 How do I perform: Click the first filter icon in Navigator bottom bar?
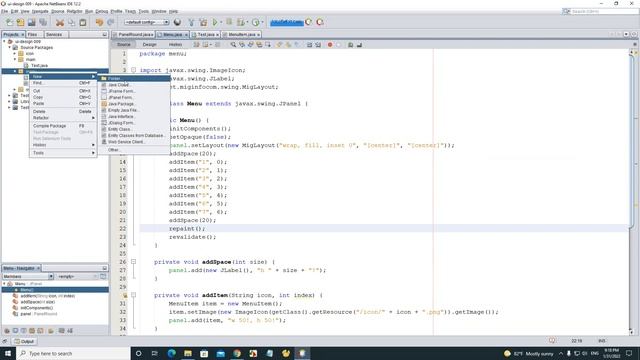[x=7, y=331]
